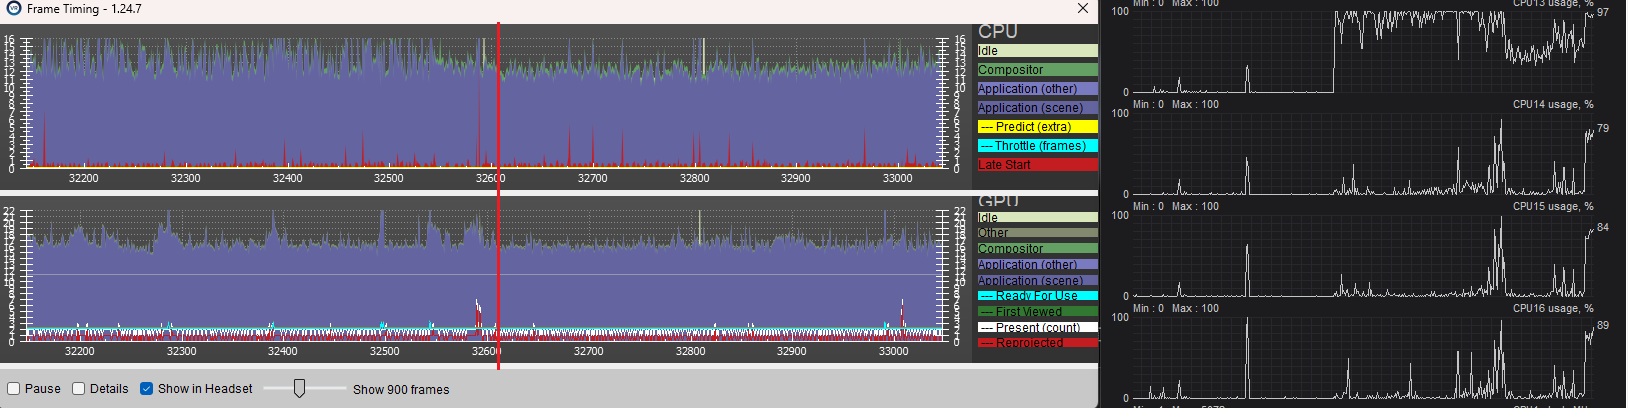Screen dimensions: 1628x408
Task: Click the 'Show 900 frames' label
Action: pyautogui.click(x=401, y=390)
